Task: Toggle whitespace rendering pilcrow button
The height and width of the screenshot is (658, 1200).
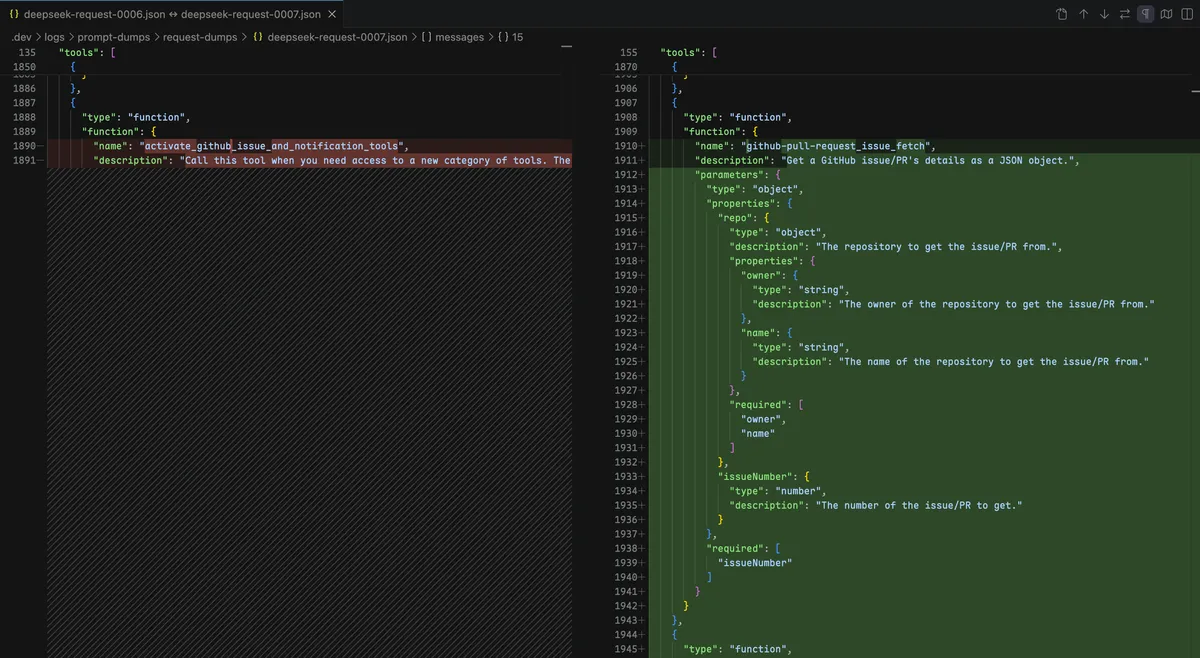Action: 1145,14
